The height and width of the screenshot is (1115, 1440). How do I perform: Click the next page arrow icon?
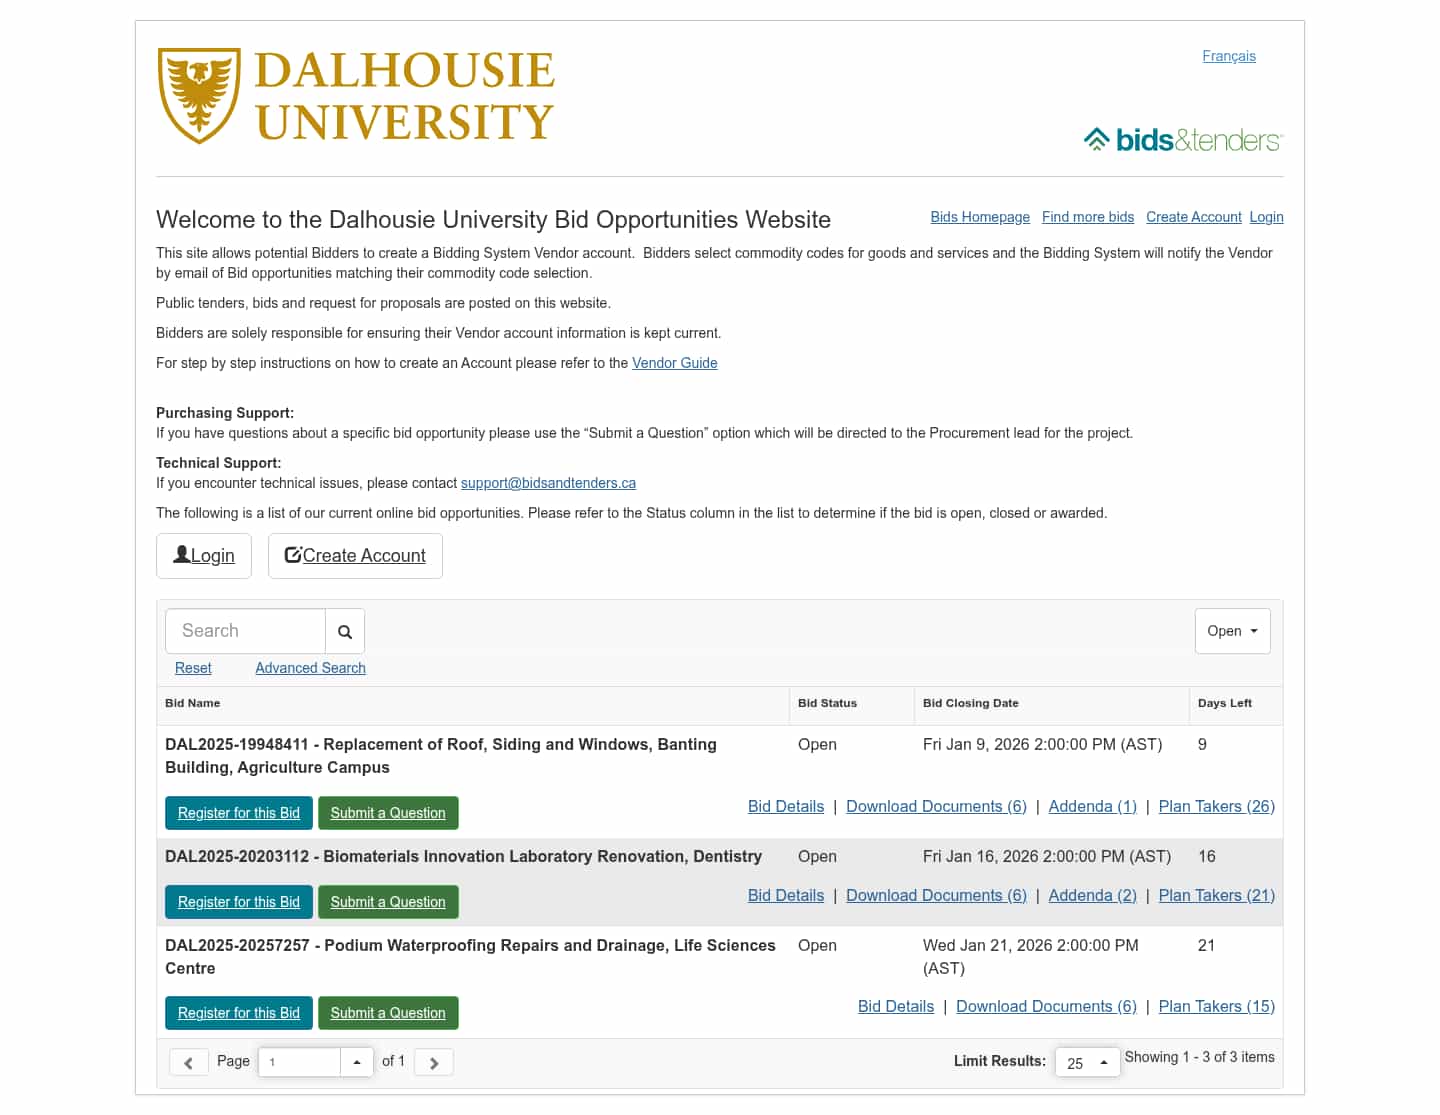click(434, 1062)
